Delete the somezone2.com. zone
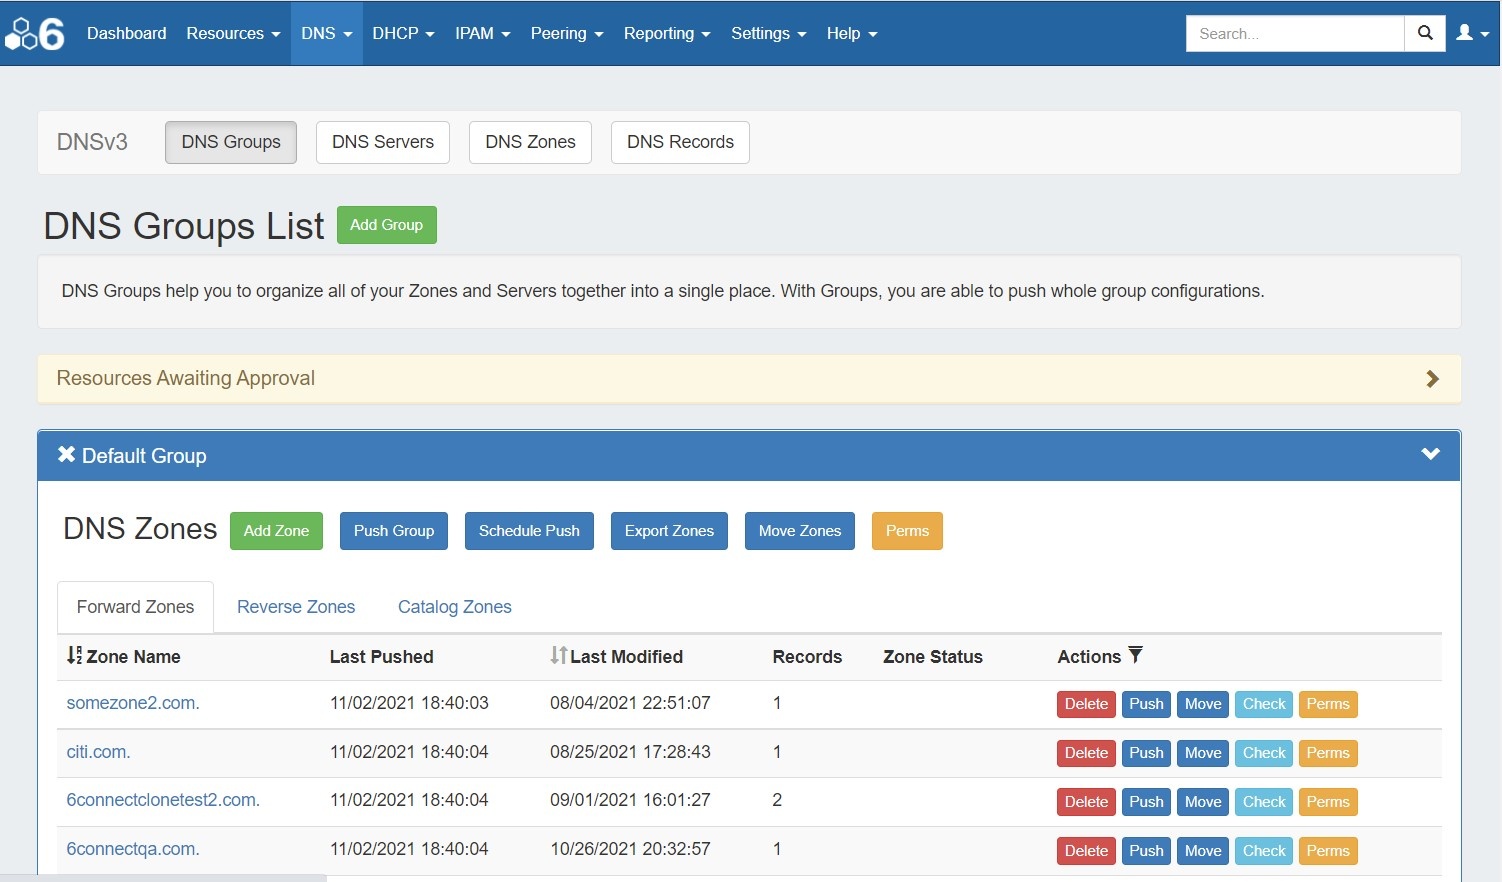Viewport: 1502px width, 882px height. [1086, 704]
